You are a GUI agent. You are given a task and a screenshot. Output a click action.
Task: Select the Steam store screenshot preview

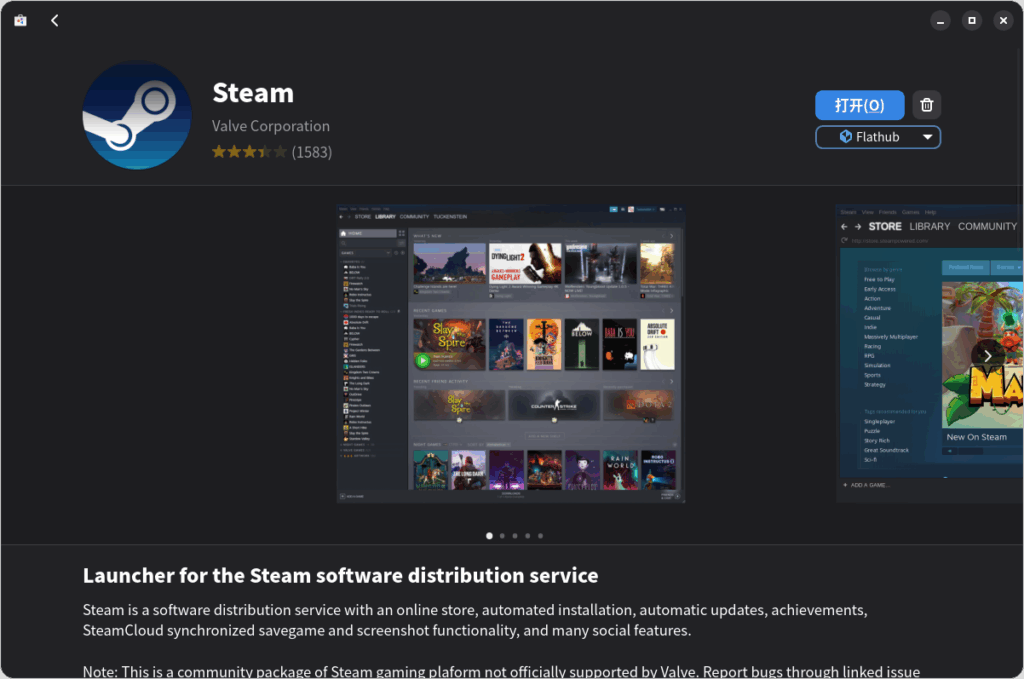pyautogui.click(x=930, y=354)
